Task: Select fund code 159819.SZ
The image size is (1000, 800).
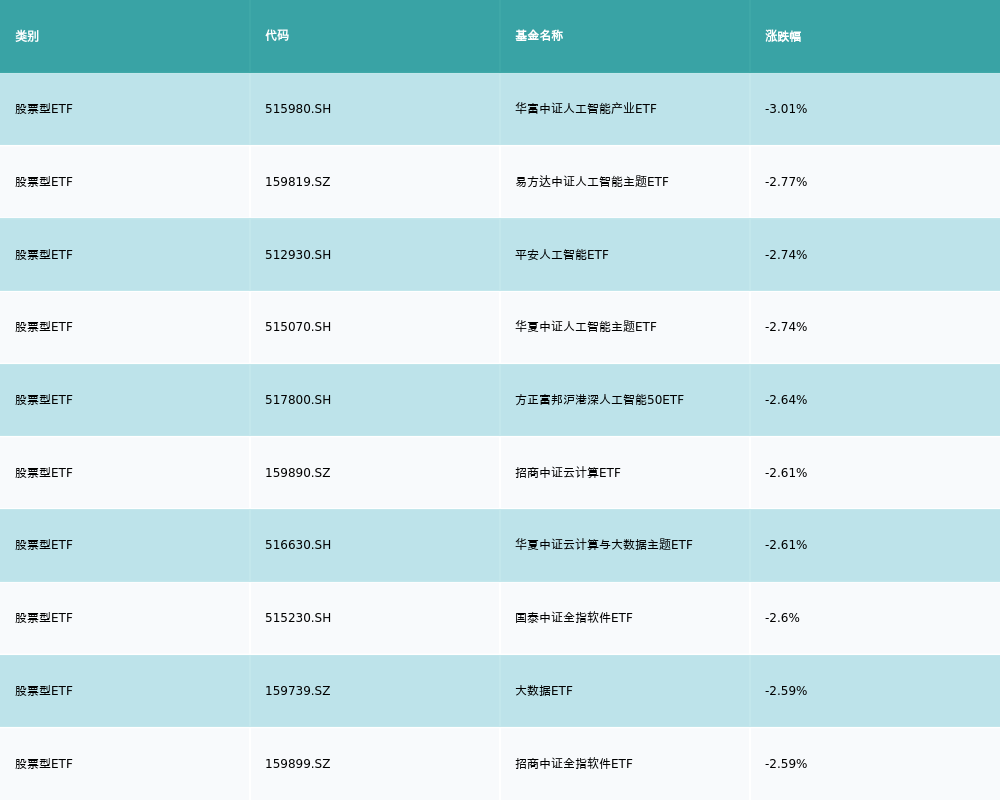Action: tap(298, 182)
